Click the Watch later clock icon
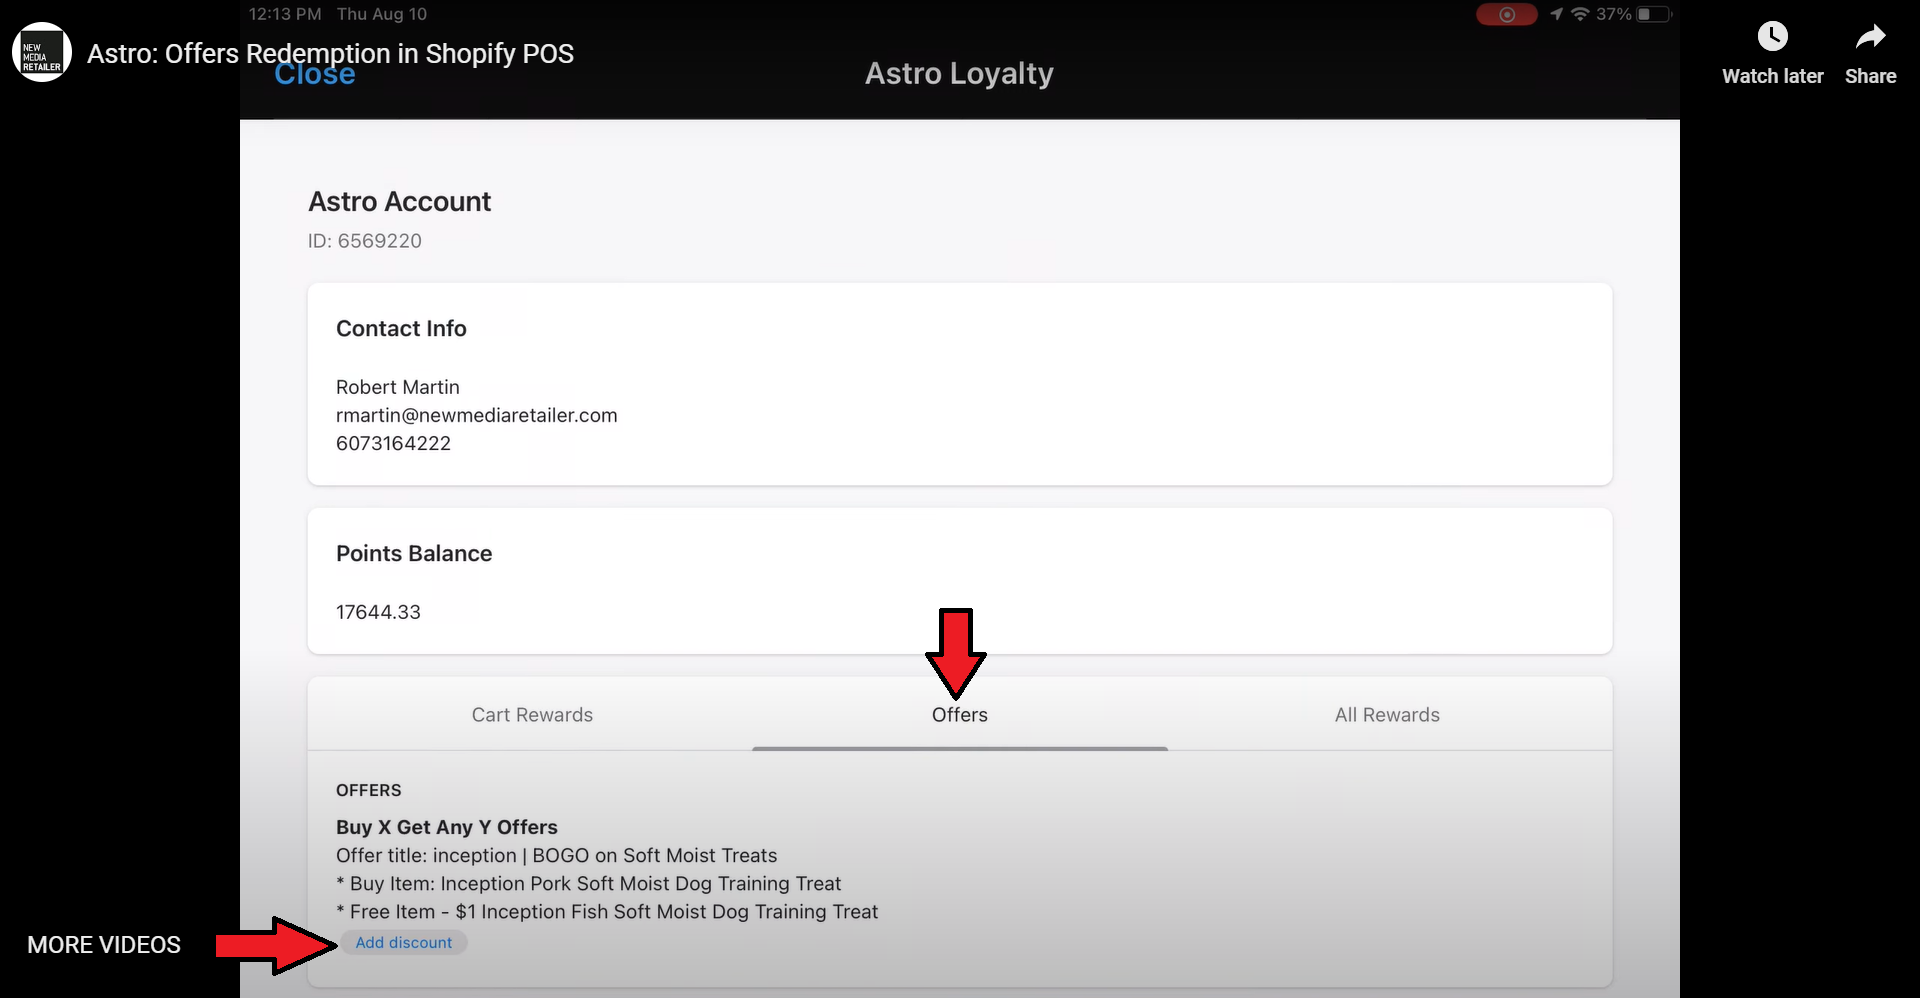This screenshot has width=1920, height=998. (1772, 38)
